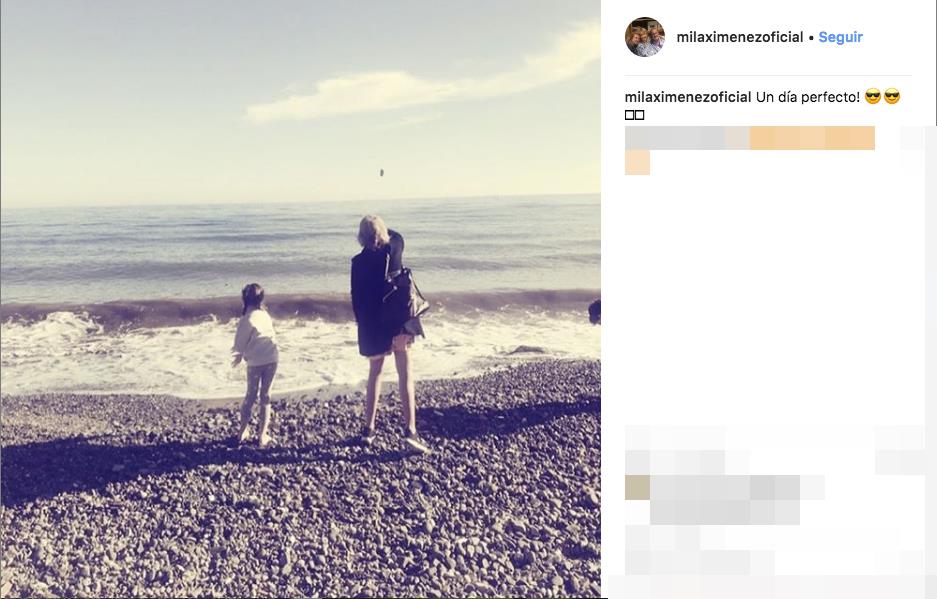The image size is (937, 599).
Task: Click the "Un día perfecto!" caption text
Action: 808,97
